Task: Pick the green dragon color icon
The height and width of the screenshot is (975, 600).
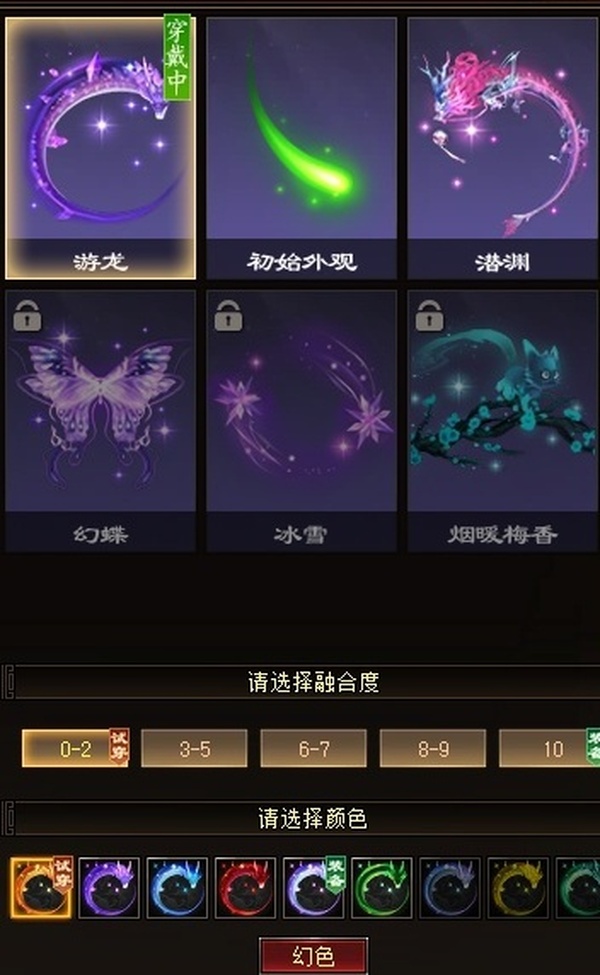Action: [x=382, y=888]
